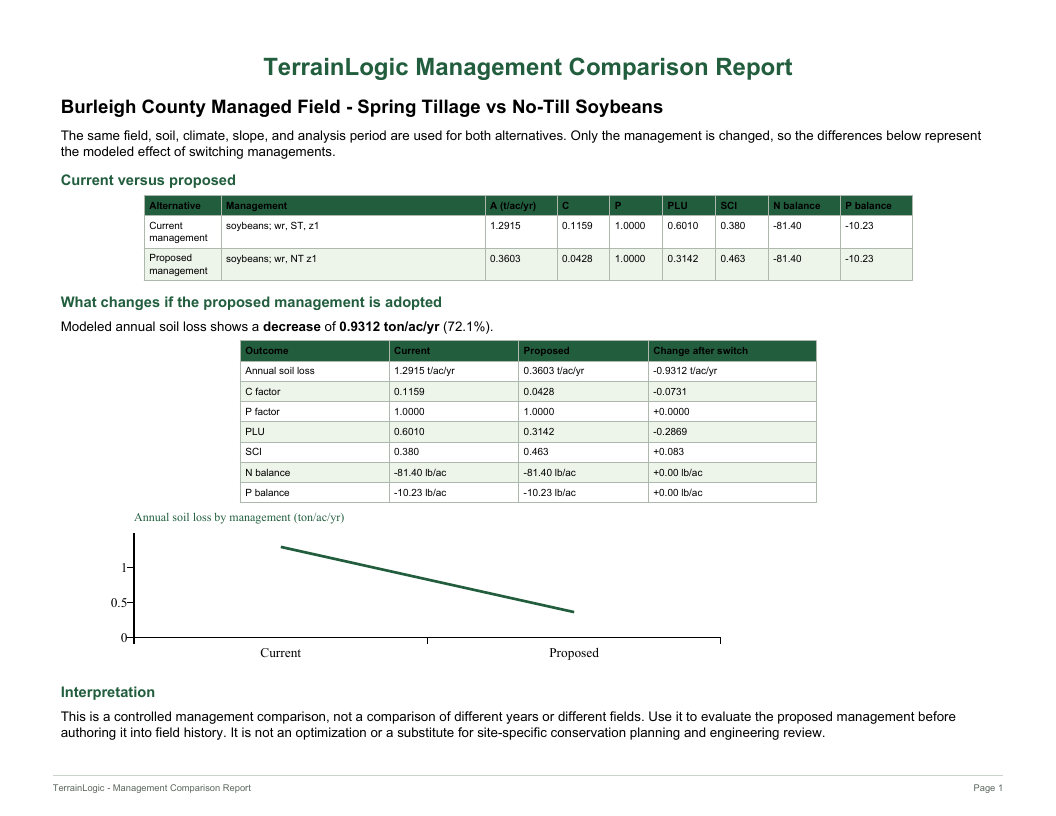Click the 'Proposed' x-axis label on the chart

click(x=574, y=652)
